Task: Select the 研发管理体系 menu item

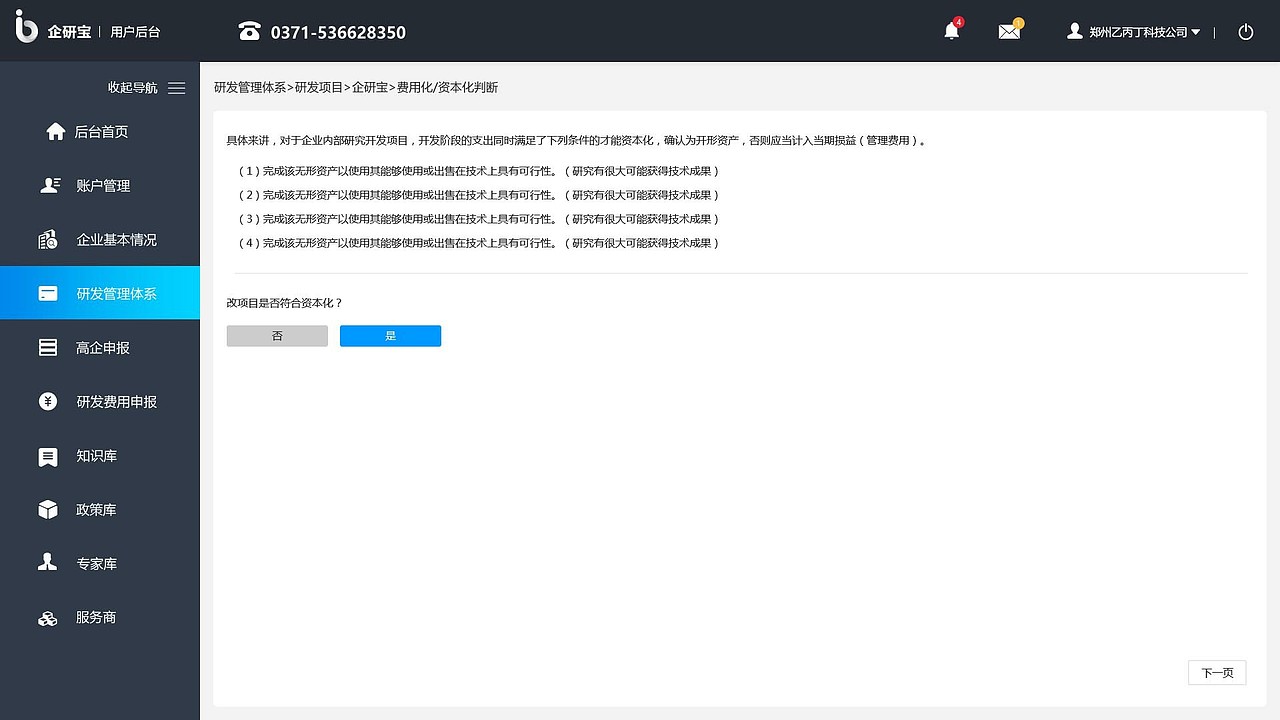Action: point(100,293)
